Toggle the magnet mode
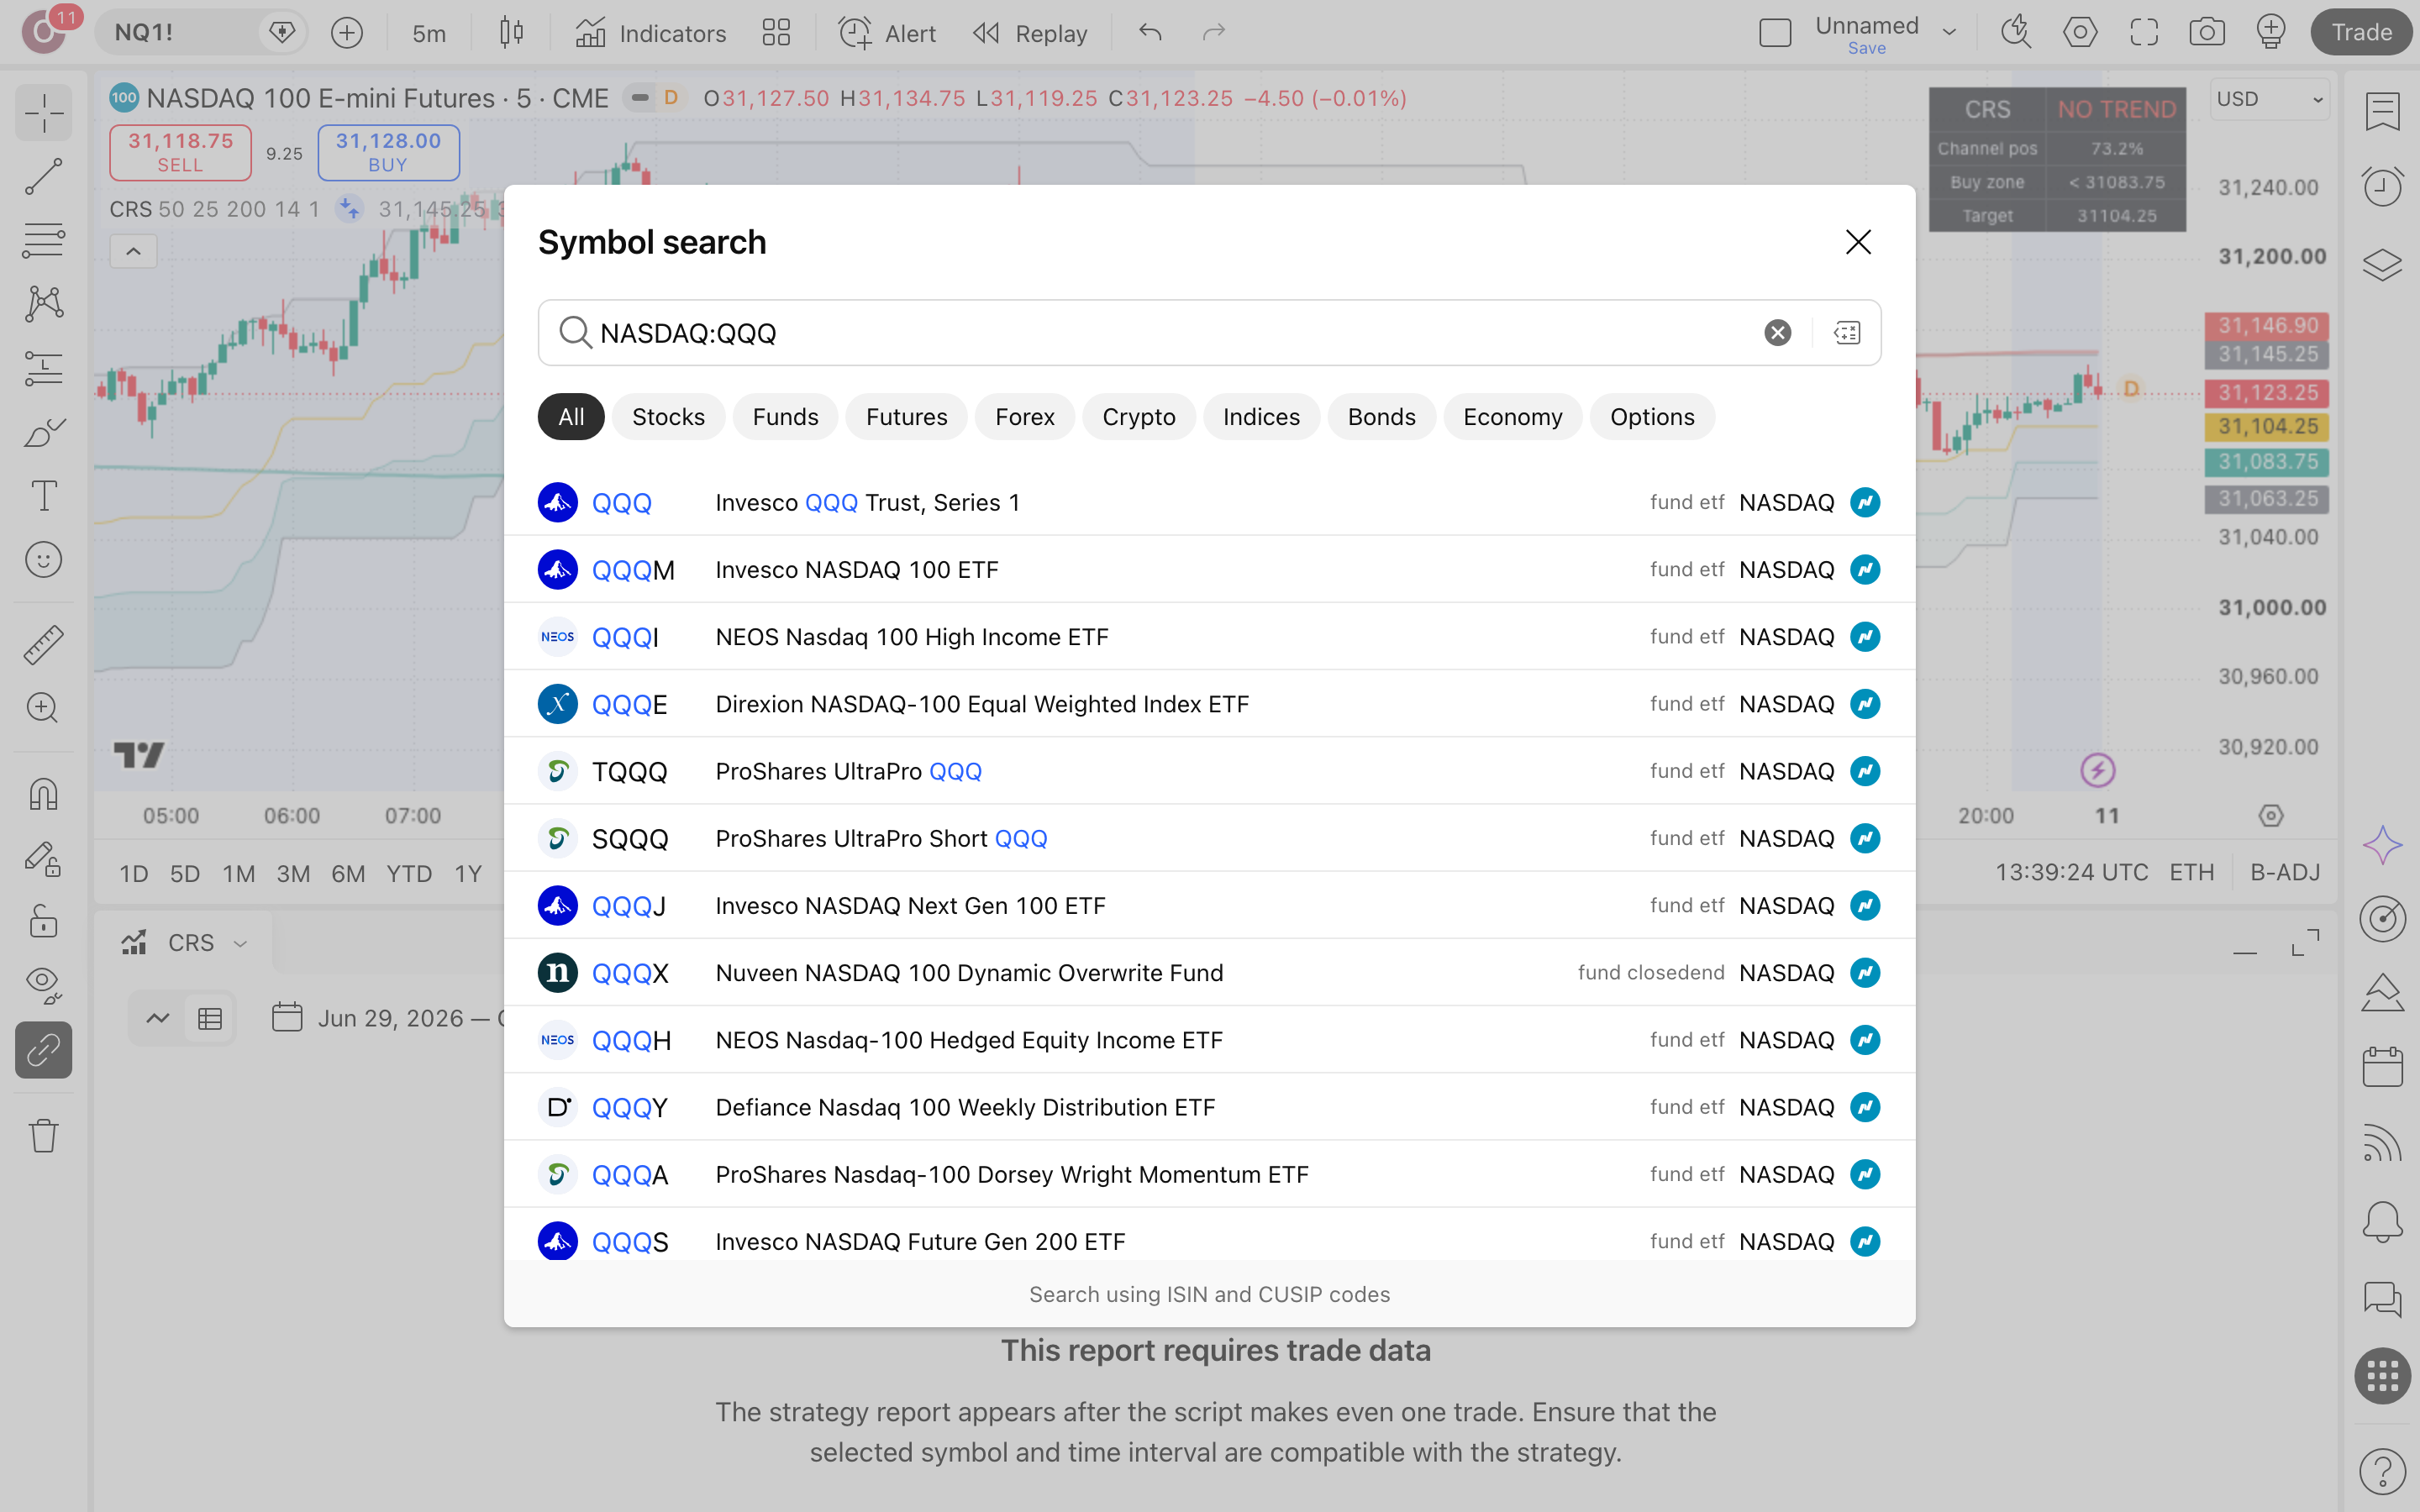The height and width of the screenshot is (1512, 2420). (x=43, y=795)
